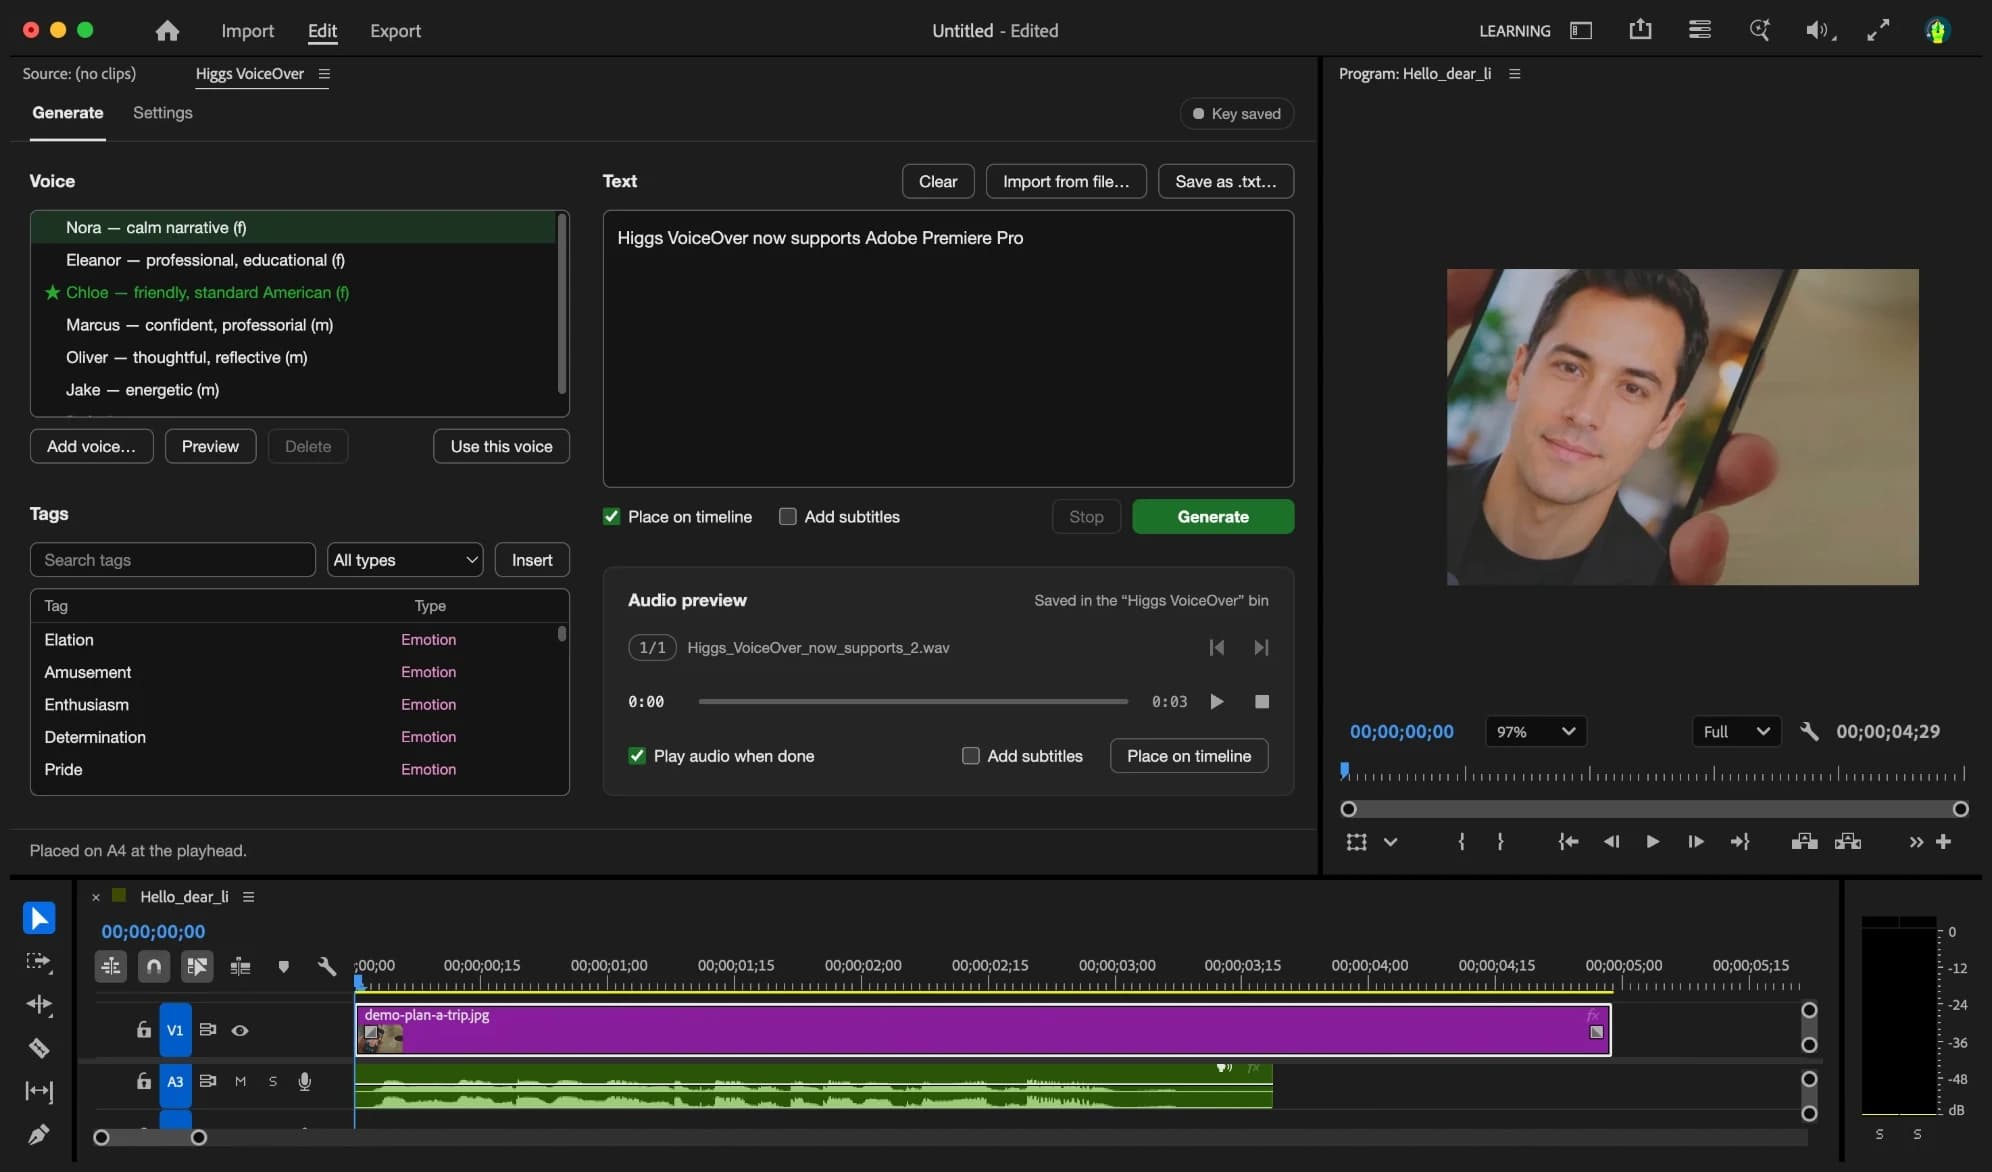Pick the Razor tool
The height and width of the screenshot is (1172, 1992).
(39, 1048)
